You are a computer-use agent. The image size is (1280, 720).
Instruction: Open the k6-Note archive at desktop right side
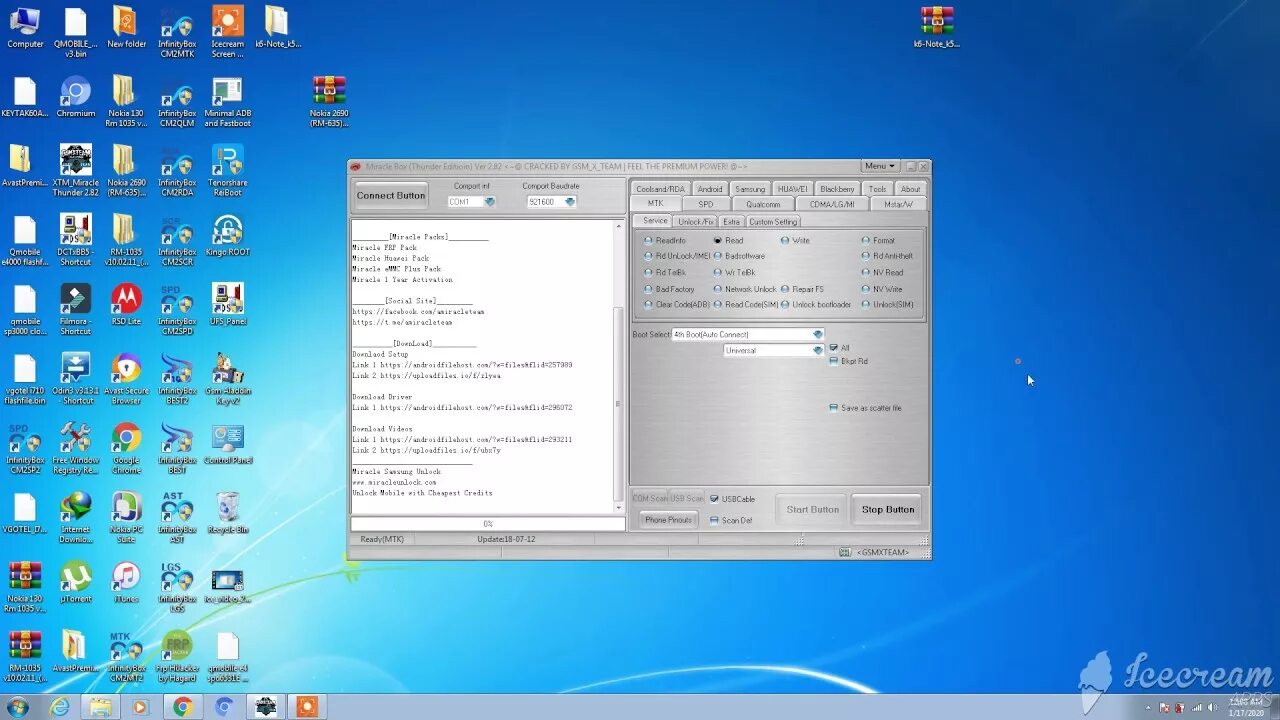tap(937, 27)
